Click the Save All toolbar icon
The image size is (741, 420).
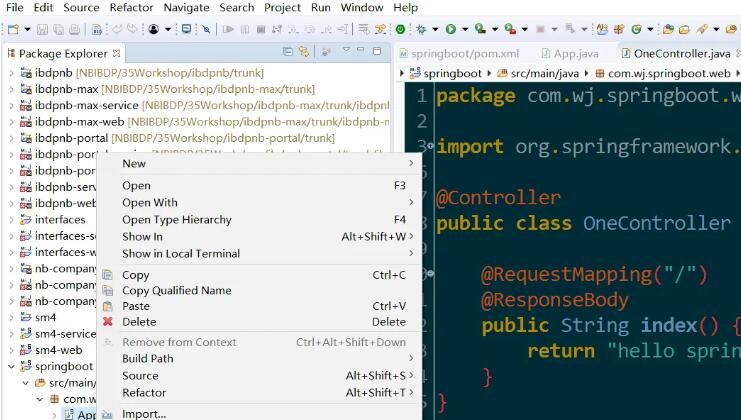(x=59, y=29)
